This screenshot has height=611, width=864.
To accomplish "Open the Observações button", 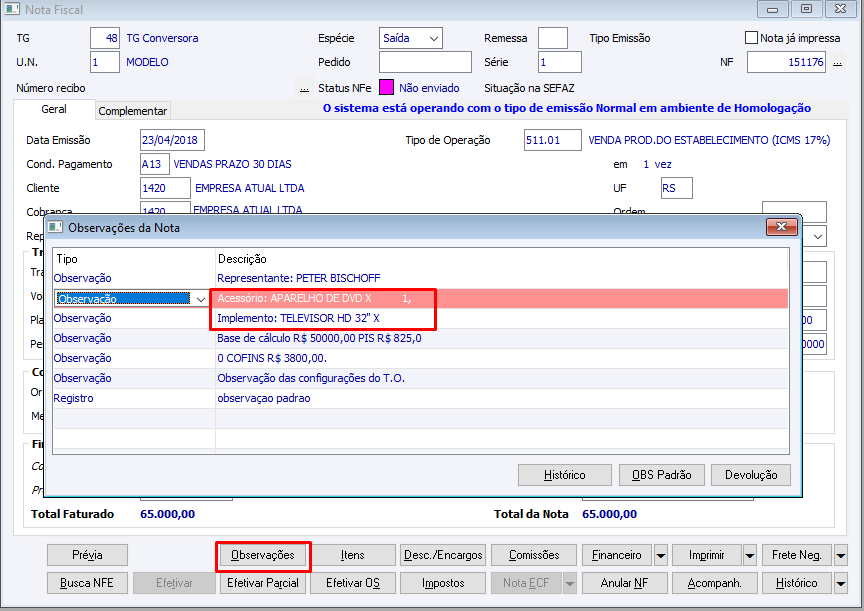I will coord(263,555).
